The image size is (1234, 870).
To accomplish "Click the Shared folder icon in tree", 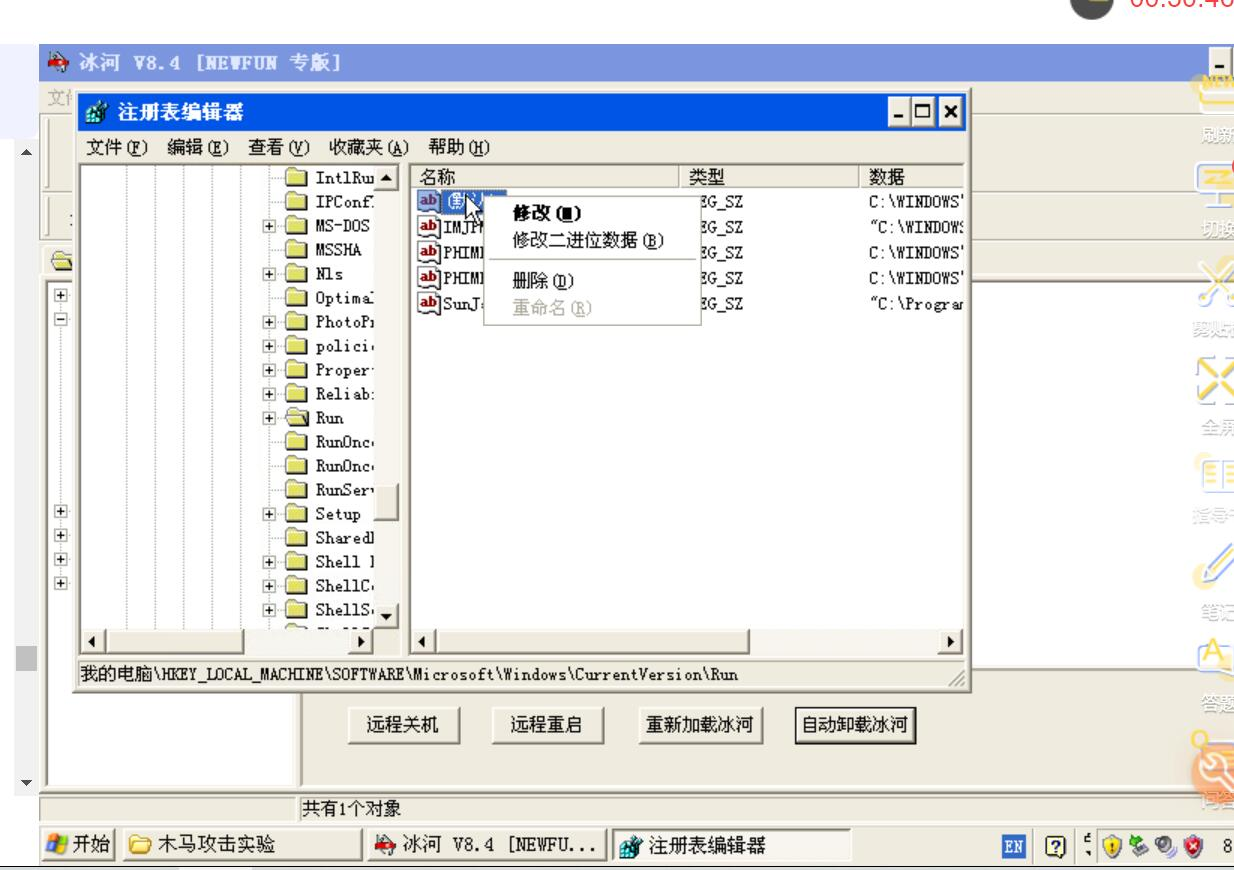I will pyautogui.click(x=297, y=537).
